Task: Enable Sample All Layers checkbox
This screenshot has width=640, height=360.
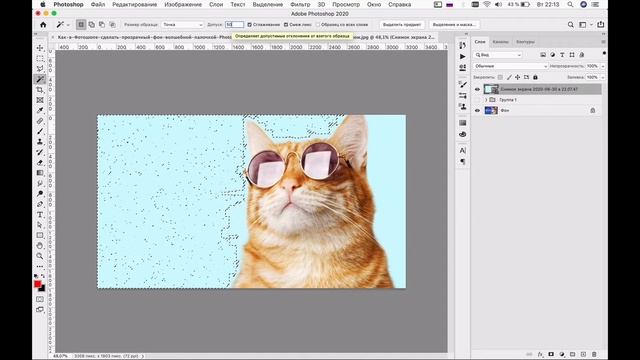Action: pos(318,24)
